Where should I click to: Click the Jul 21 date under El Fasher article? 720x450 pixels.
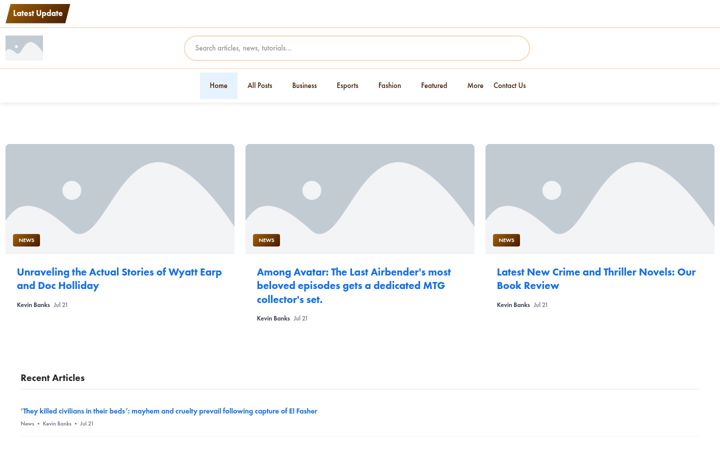click(87, 423)
